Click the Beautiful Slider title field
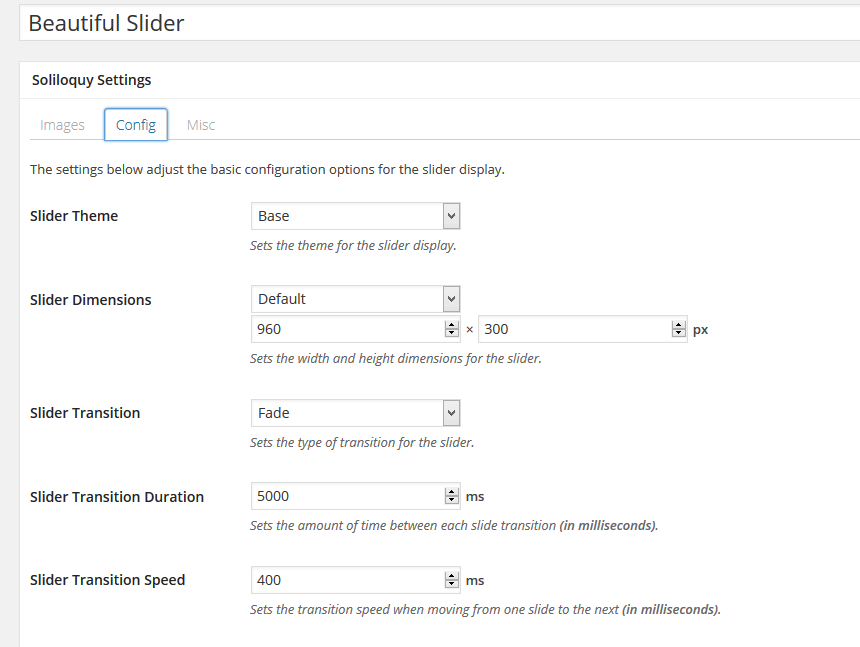This screenshot has width=860, height=647. point(439,23)
